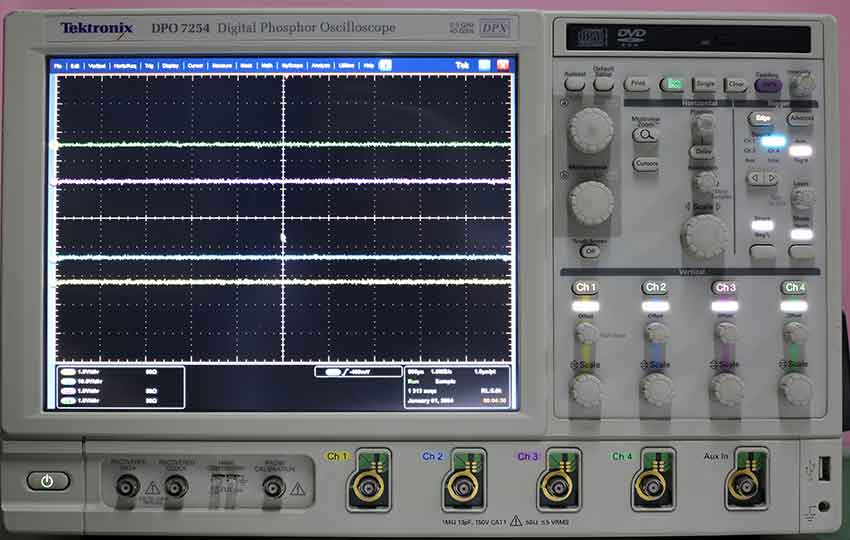Click the DVD drive tray
The width and height of the screenshot is (850, 540).
tap(688, 38)
